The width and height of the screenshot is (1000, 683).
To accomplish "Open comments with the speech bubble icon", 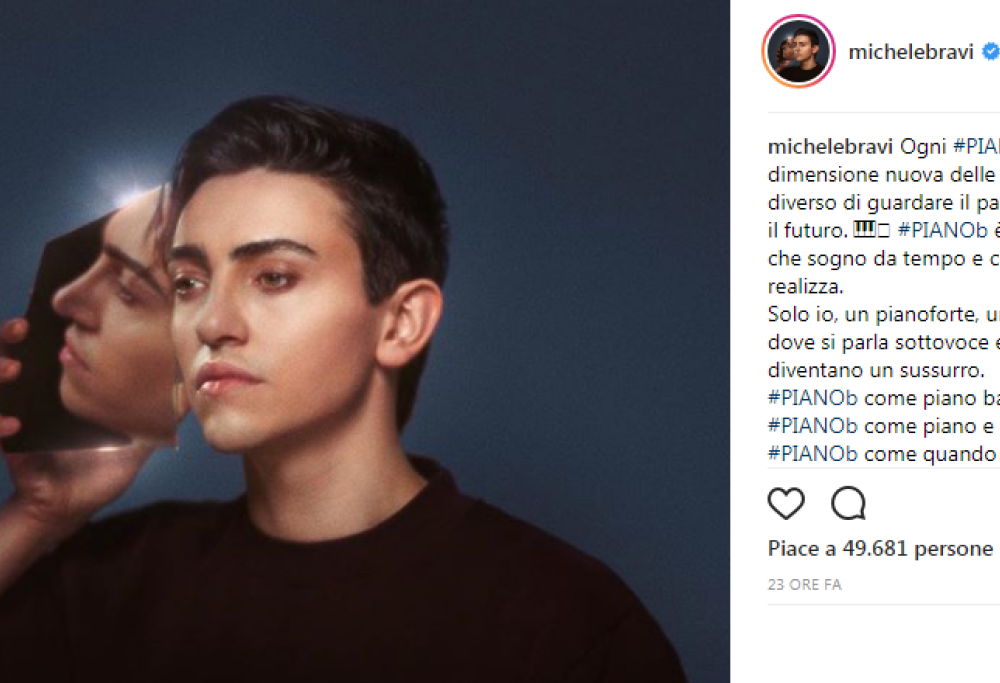I will tap(848, 503).
